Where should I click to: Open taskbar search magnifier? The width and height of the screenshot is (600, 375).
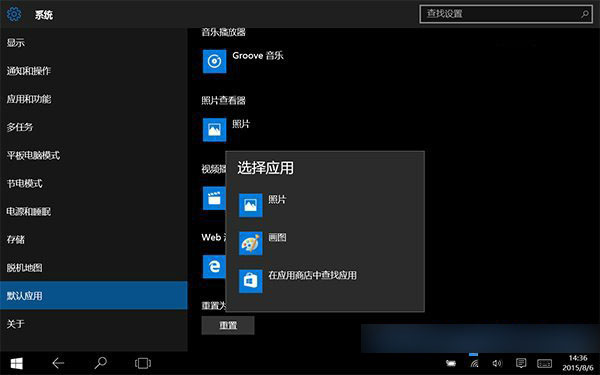pos(100,363)
